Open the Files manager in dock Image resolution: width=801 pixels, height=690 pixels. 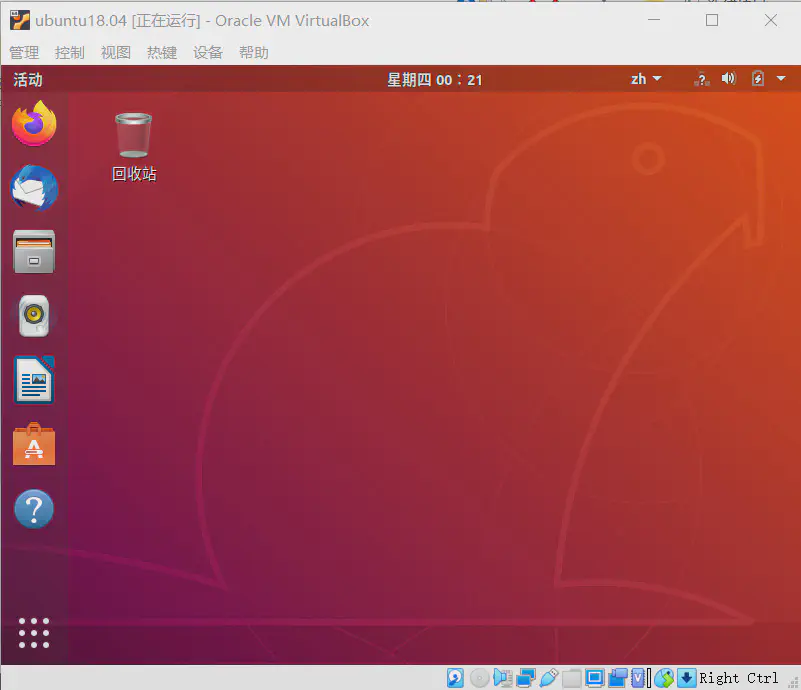pos(34,252)
